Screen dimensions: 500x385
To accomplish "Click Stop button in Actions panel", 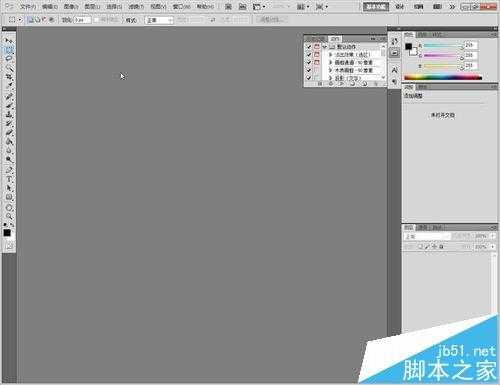I will click(x=320, y=84).
